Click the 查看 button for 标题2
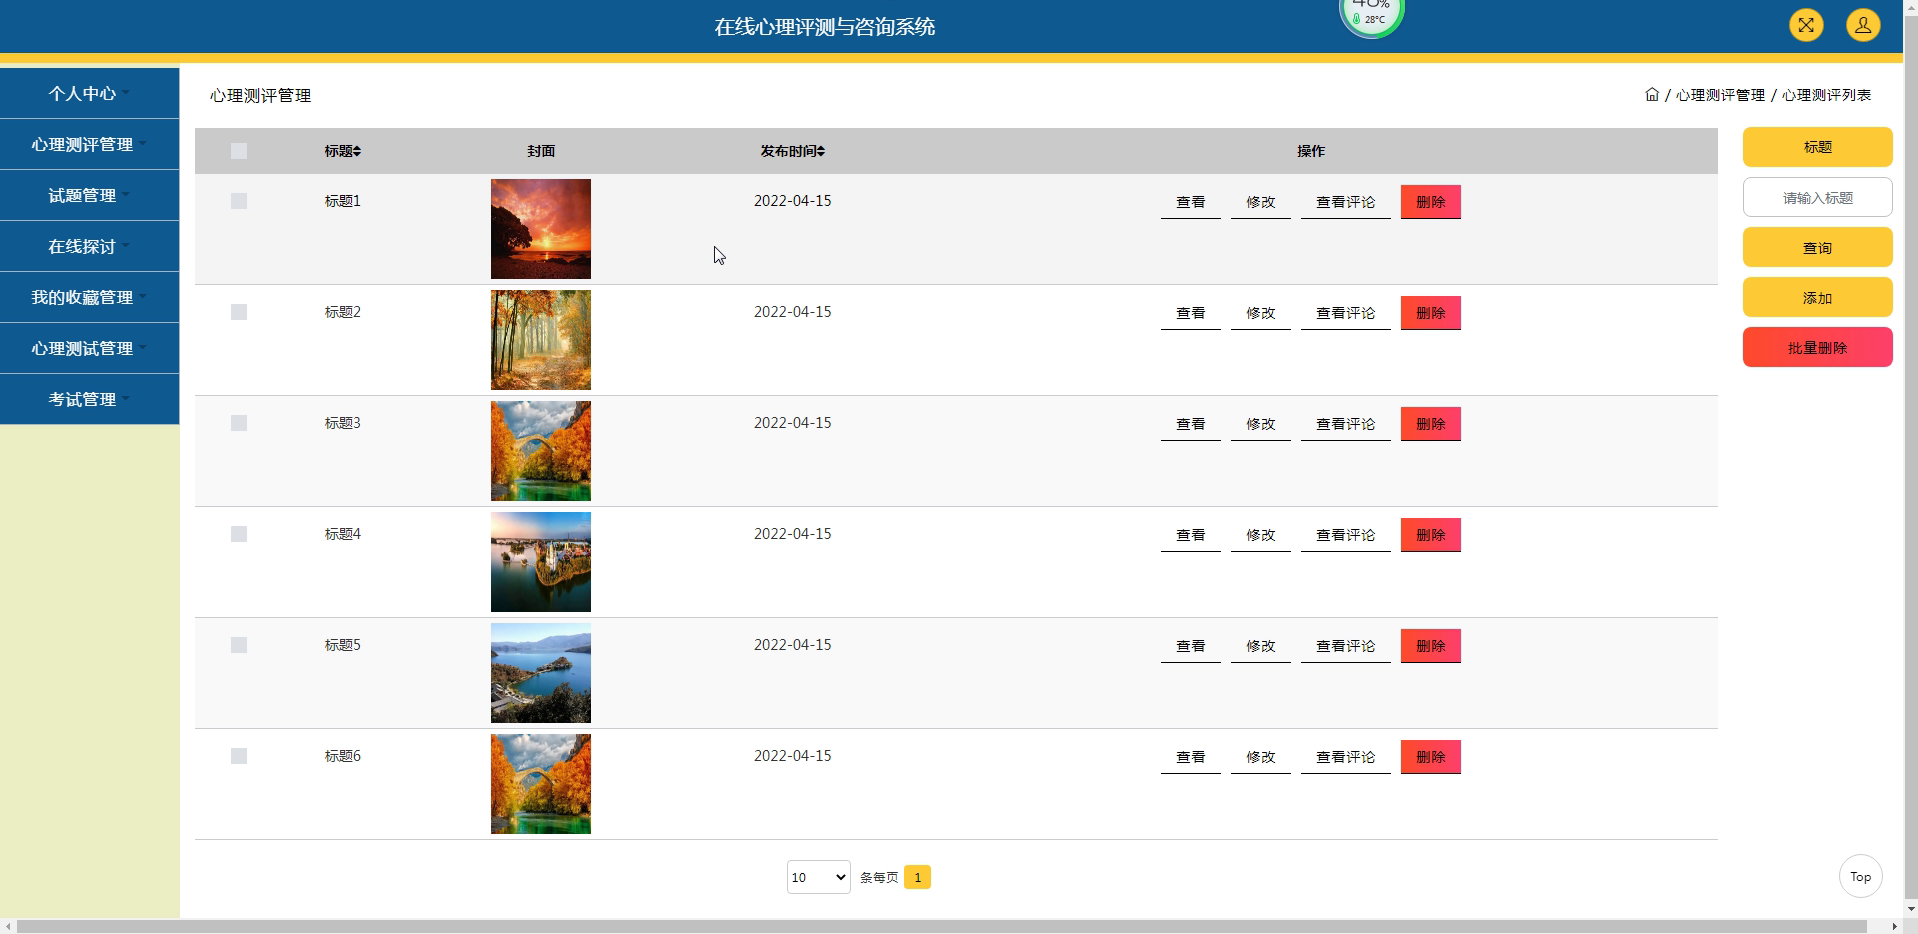 click(1190, 313)
